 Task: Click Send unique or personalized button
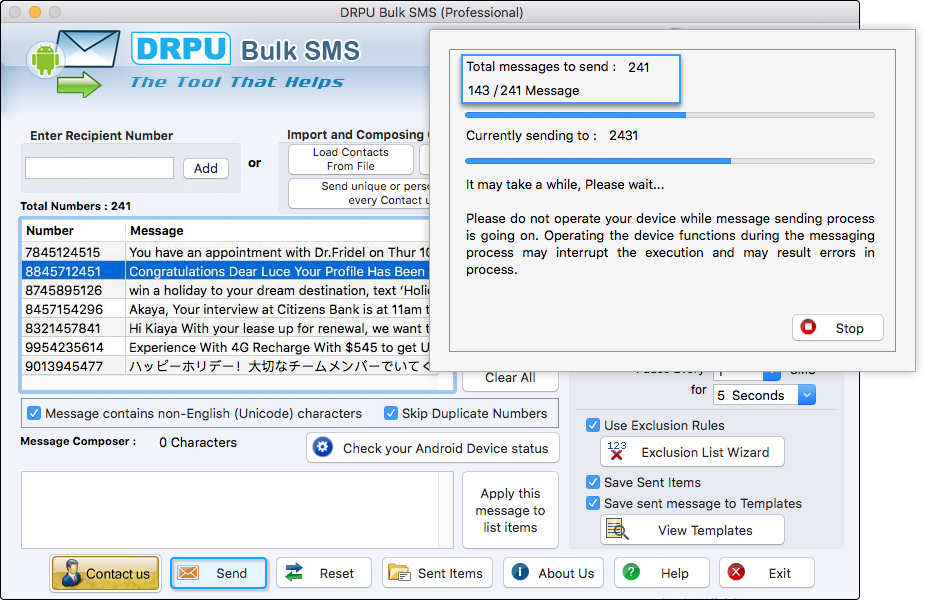coord(359,193)
